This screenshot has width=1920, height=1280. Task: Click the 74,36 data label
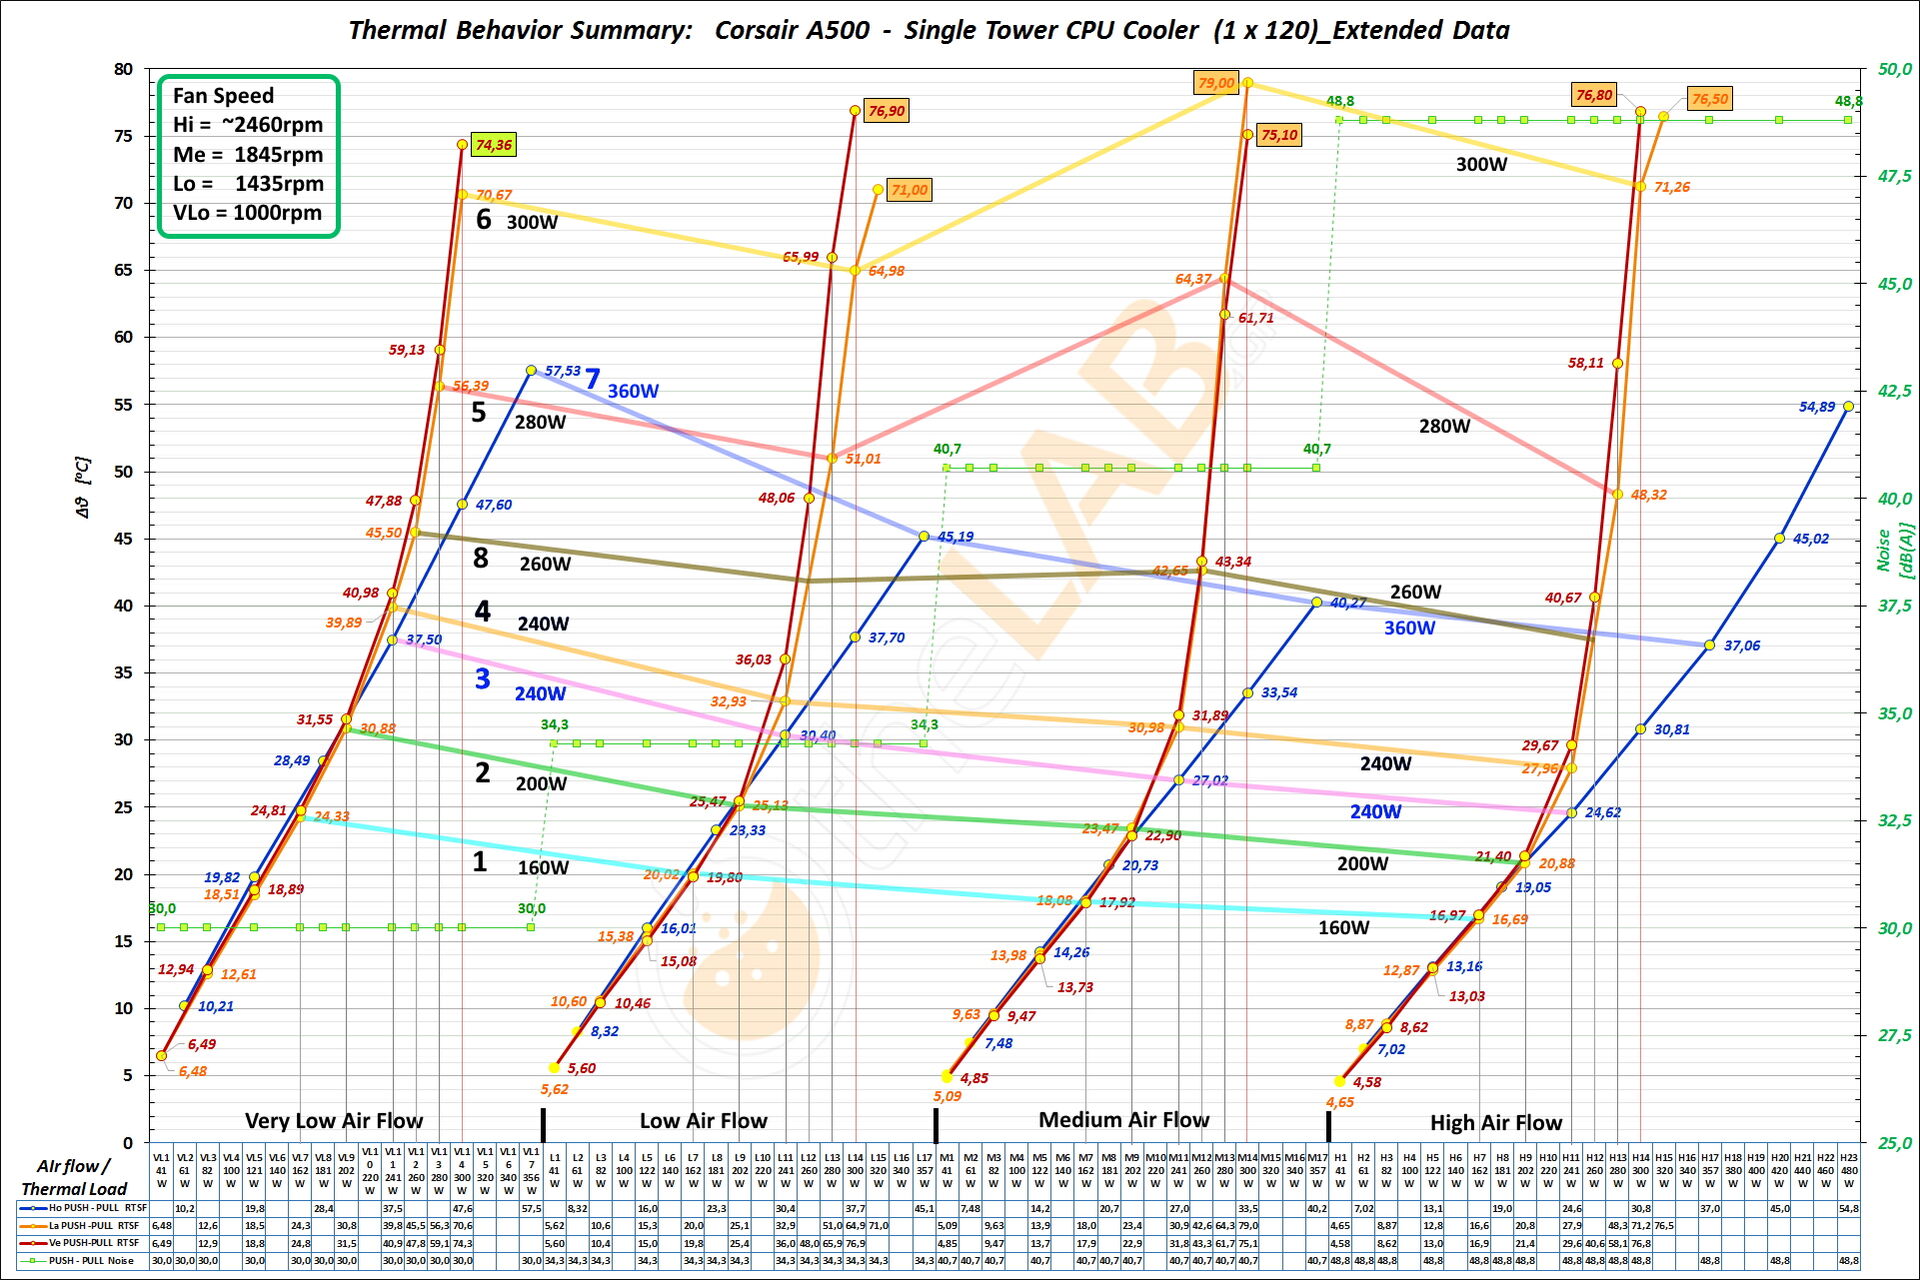point(493,145)
